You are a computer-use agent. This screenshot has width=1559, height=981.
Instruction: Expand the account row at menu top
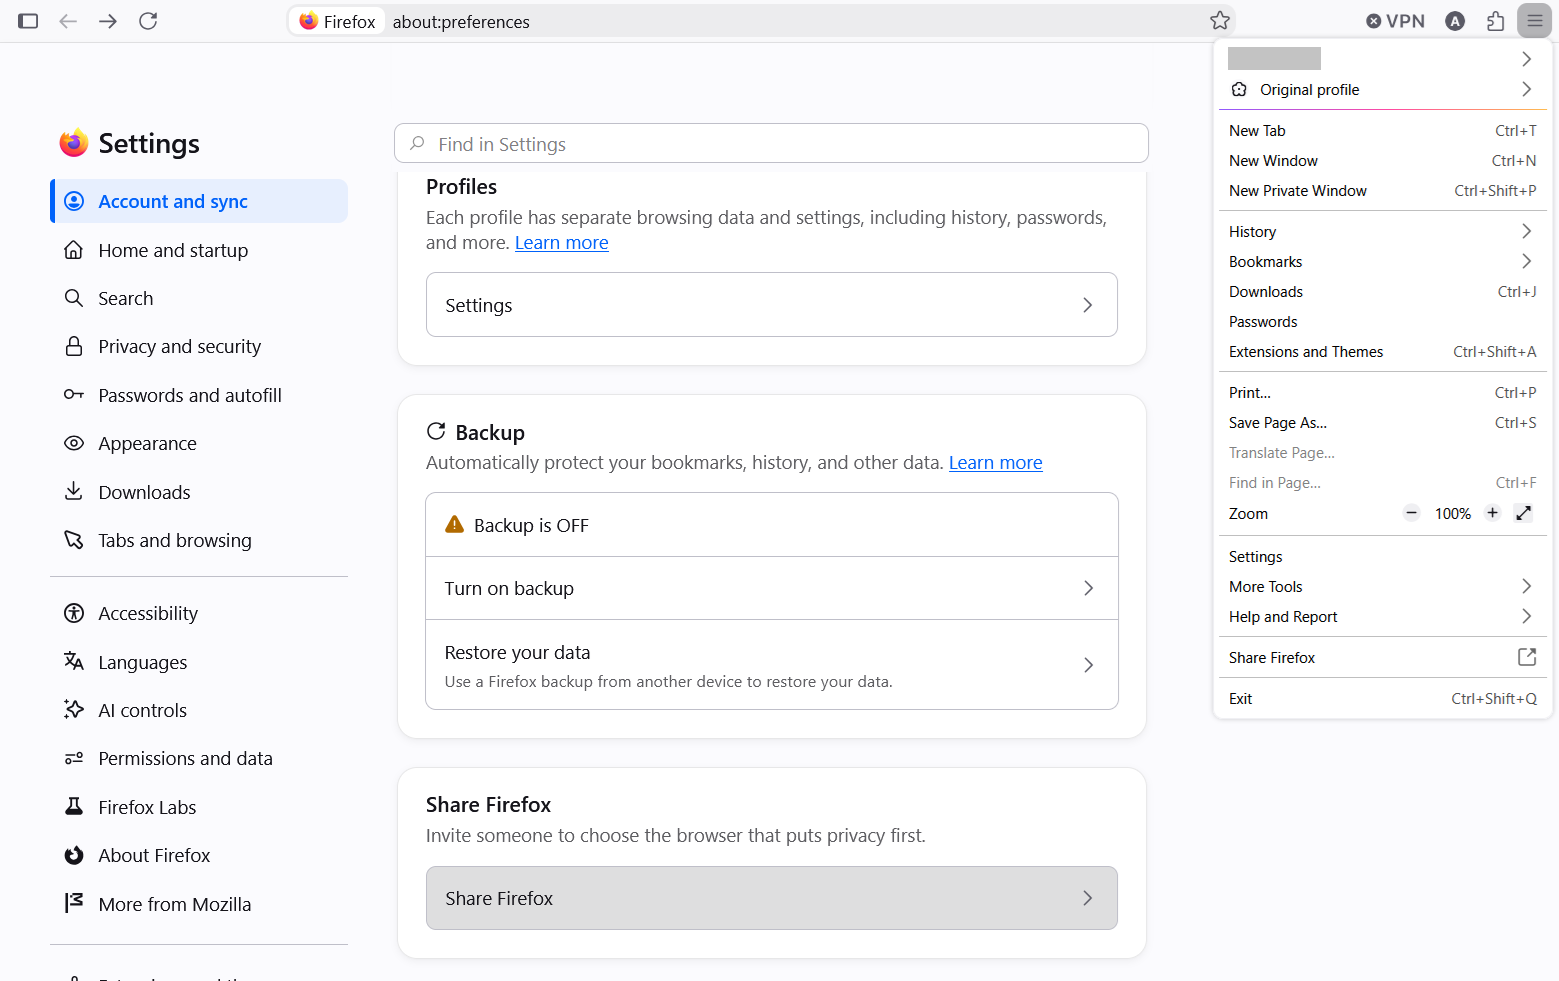[1382, 59]
